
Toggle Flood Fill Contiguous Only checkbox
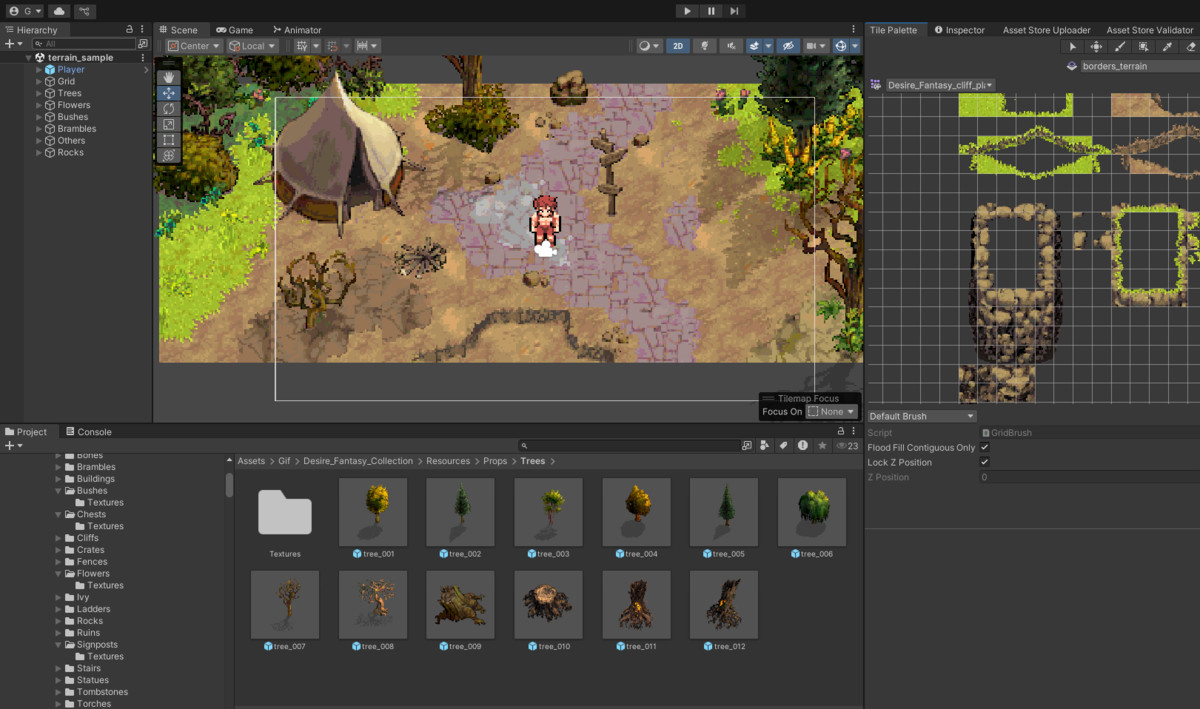985,448
